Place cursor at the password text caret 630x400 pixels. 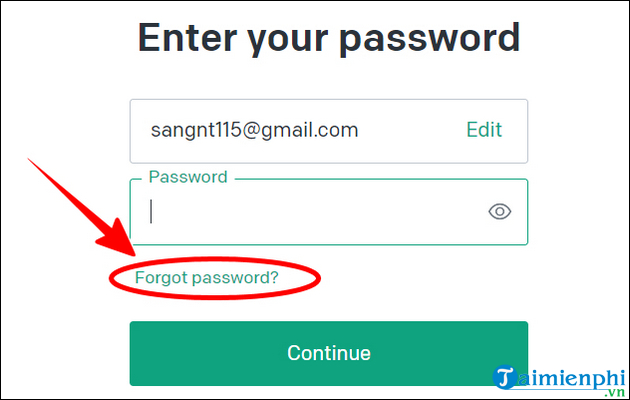pyautogui.click(x=151, y=211)
